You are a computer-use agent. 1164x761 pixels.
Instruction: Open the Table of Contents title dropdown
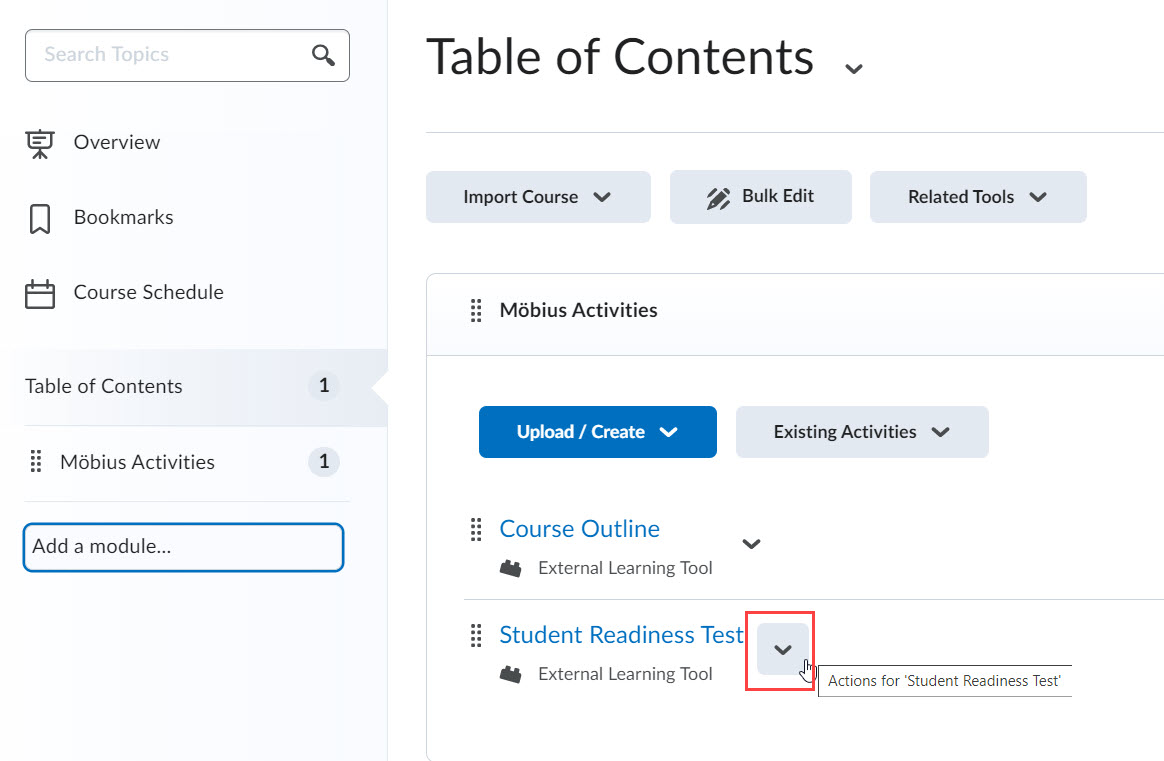(854, 67)
